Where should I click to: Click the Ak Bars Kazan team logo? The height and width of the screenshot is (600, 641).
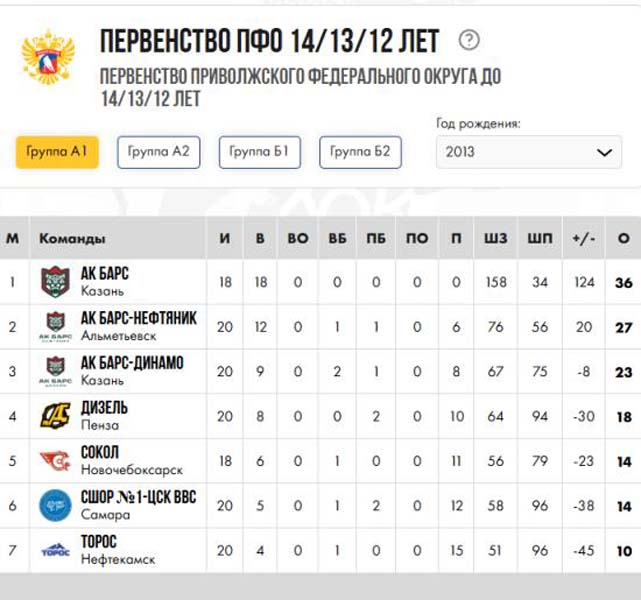click(55, 283)
